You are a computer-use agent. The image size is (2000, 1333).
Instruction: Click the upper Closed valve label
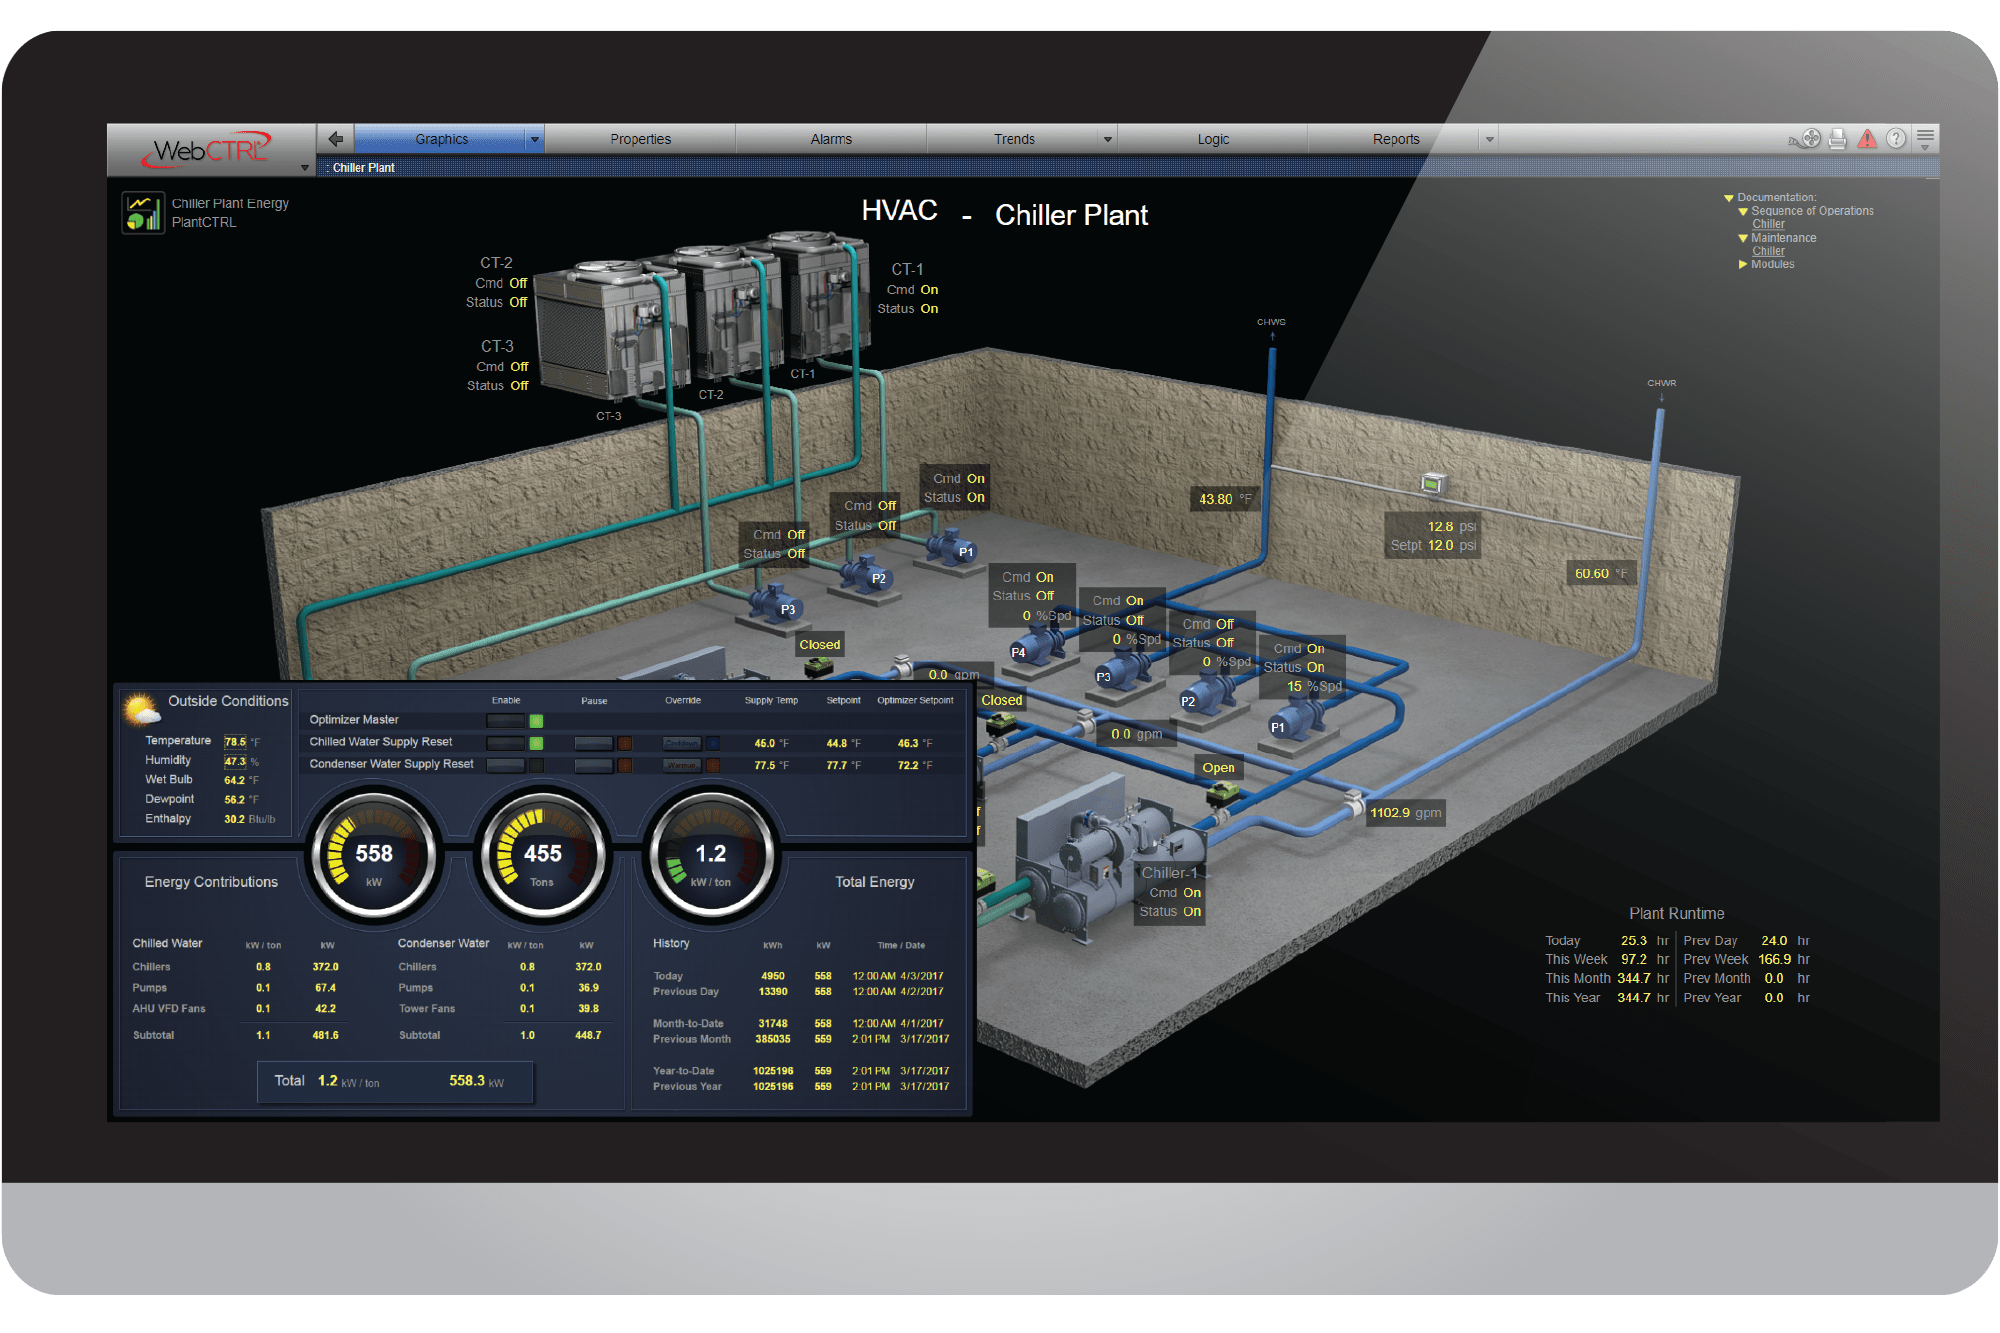tap(819, 645)
